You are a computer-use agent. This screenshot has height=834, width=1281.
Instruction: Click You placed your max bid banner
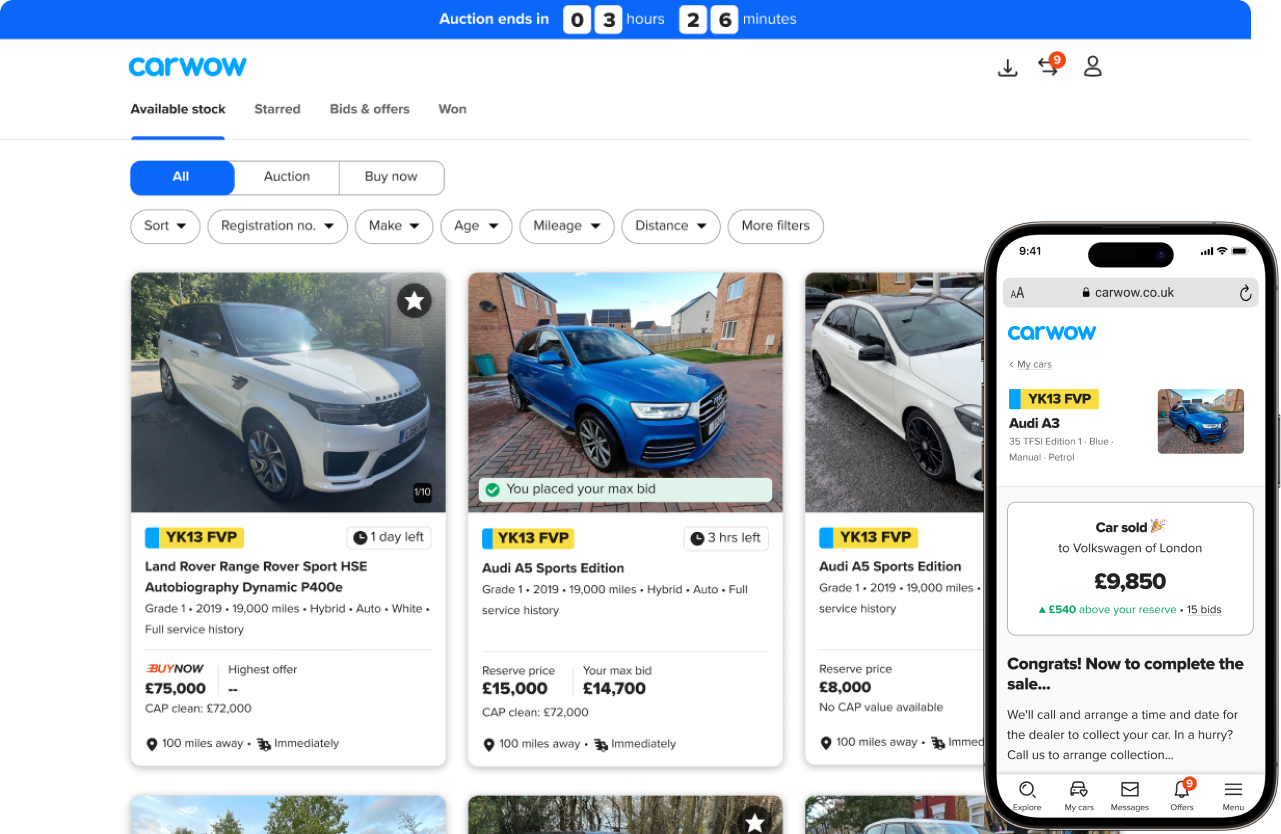625,490
